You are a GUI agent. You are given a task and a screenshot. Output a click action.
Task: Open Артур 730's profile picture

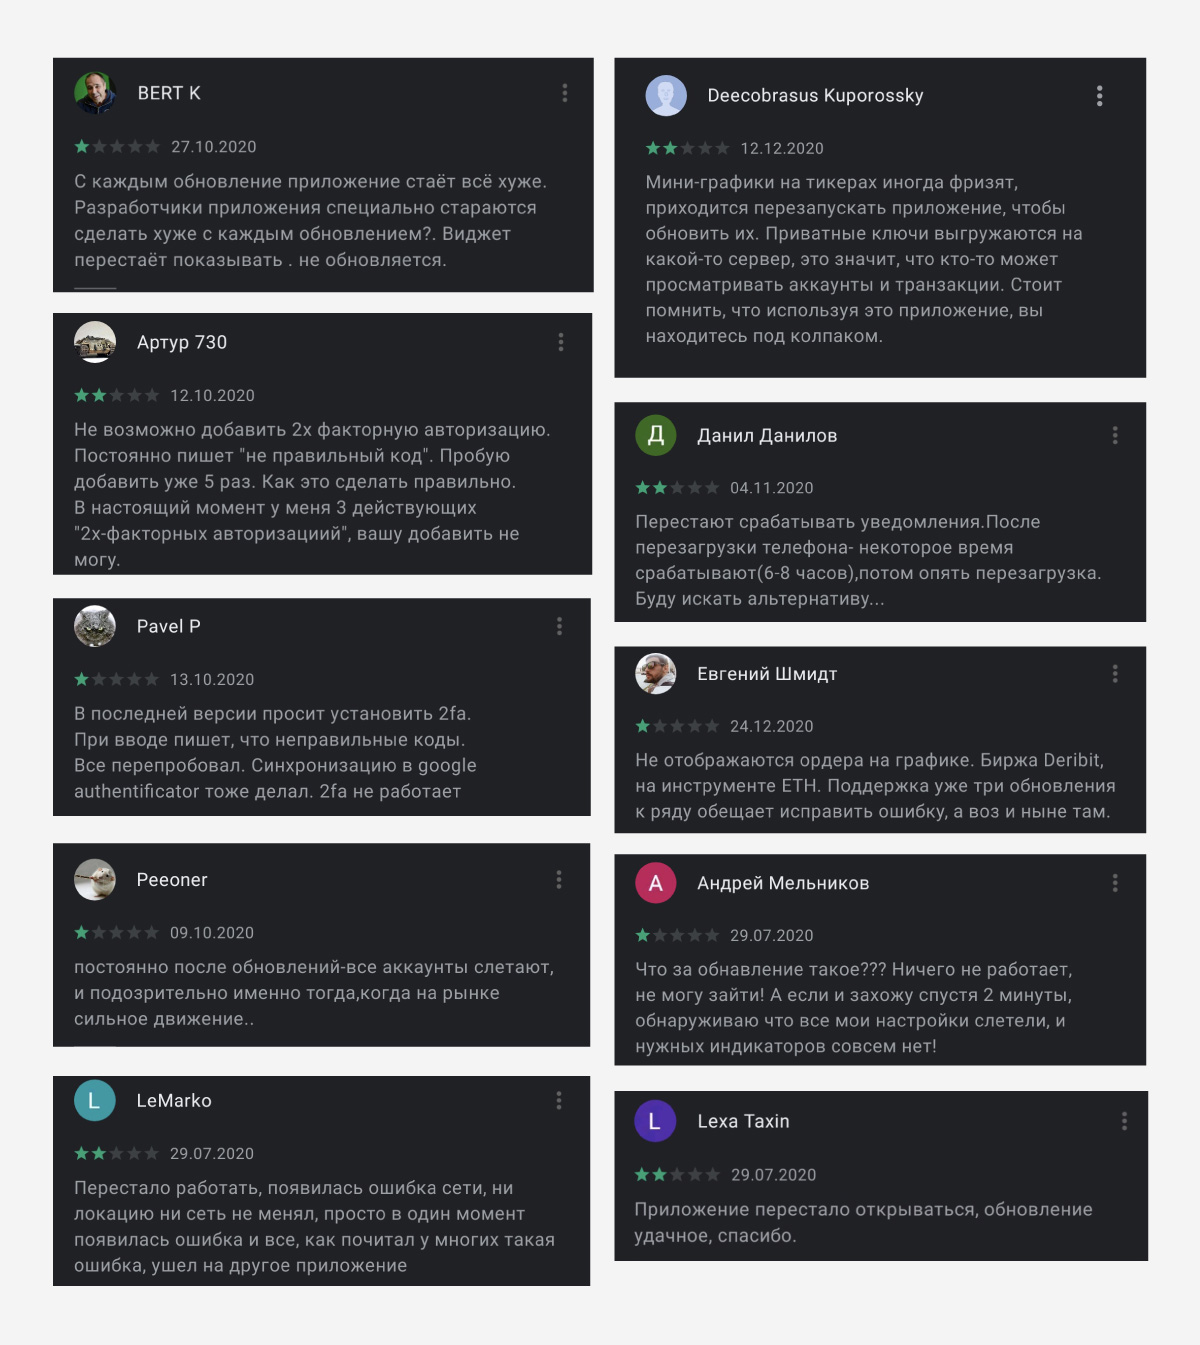tap(95, 342)
